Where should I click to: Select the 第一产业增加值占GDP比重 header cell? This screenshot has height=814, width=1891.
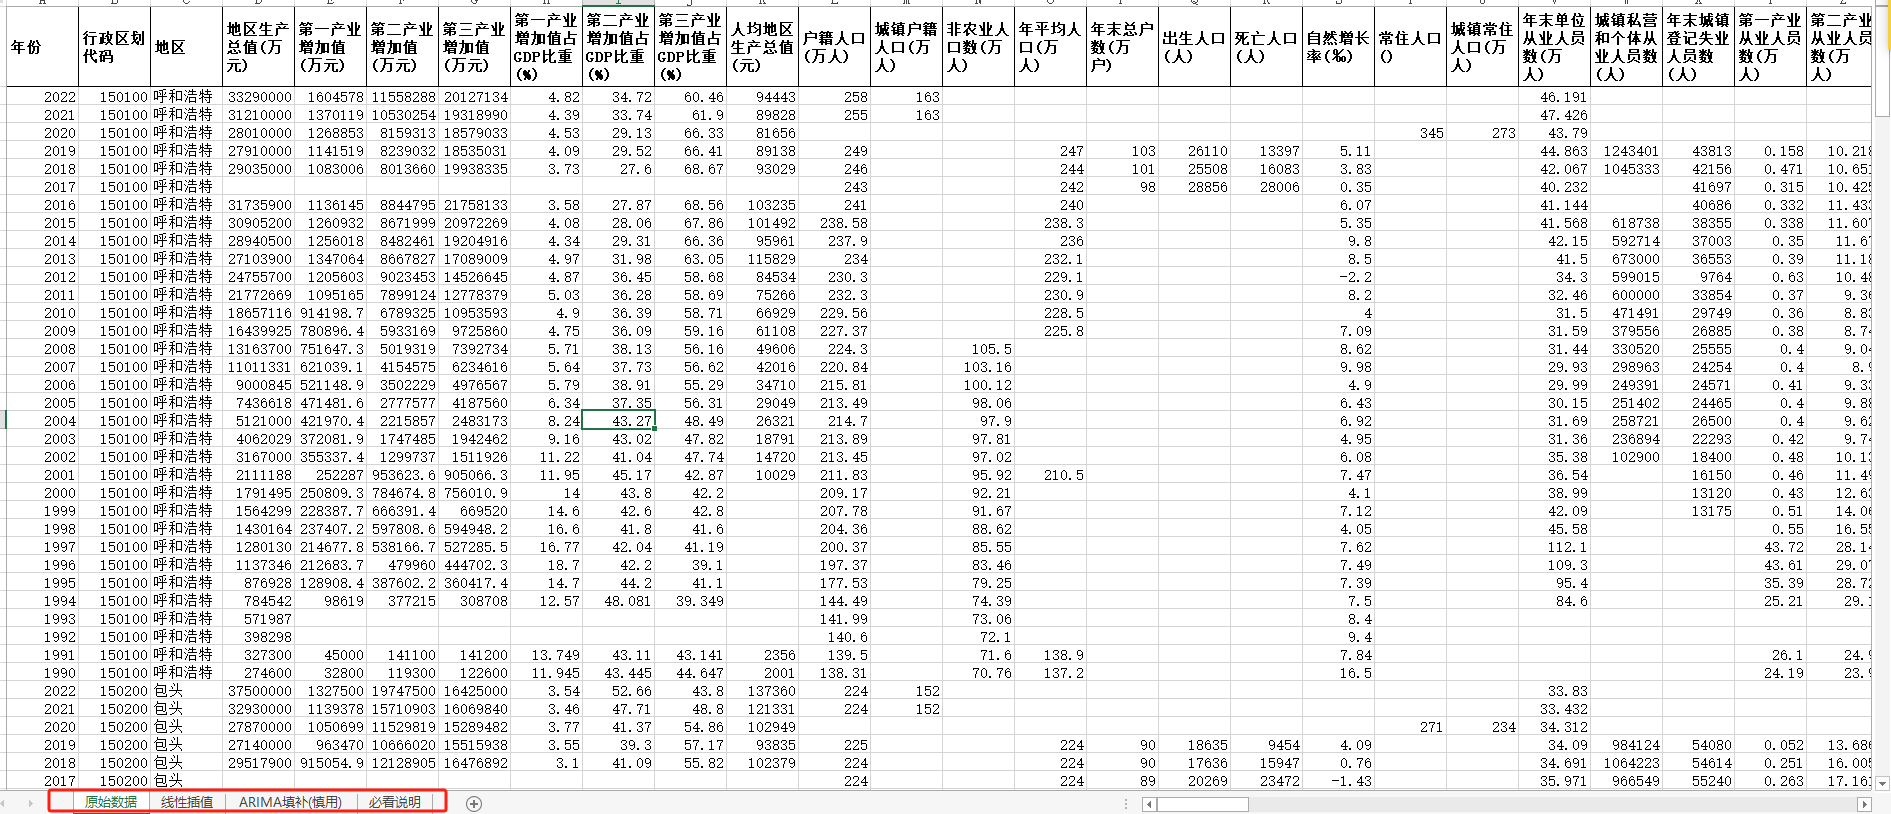click(x=546, y=47)
